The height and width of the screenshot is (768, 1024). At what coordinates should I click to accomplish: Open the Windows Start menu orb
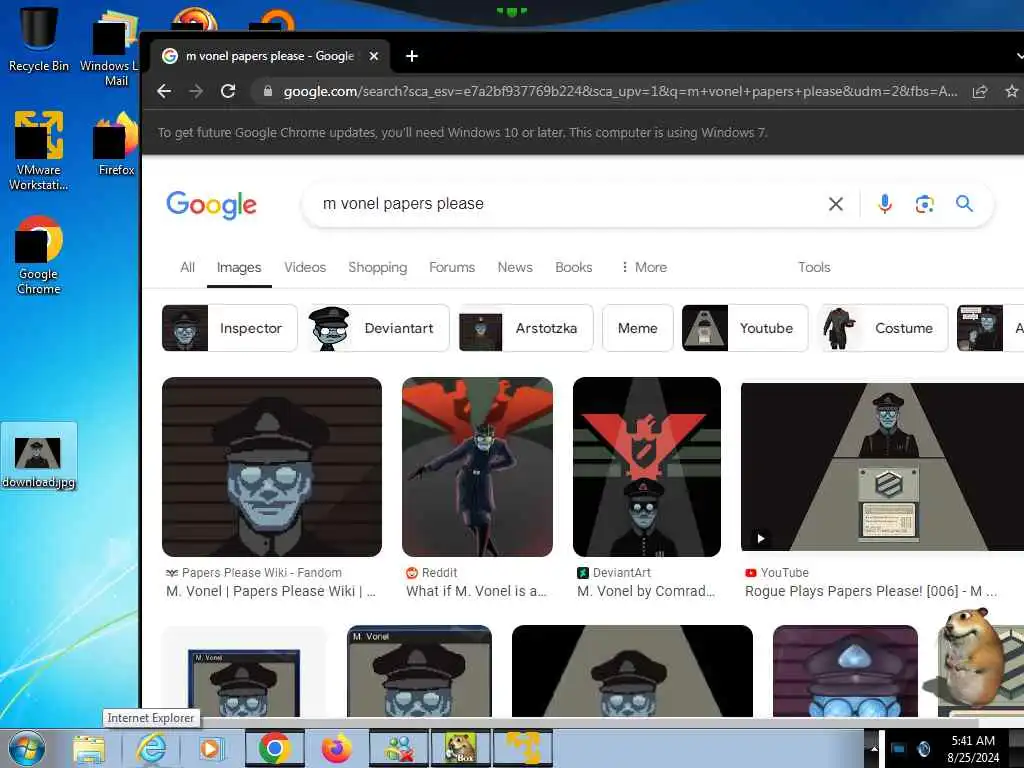tap(26, 748)
